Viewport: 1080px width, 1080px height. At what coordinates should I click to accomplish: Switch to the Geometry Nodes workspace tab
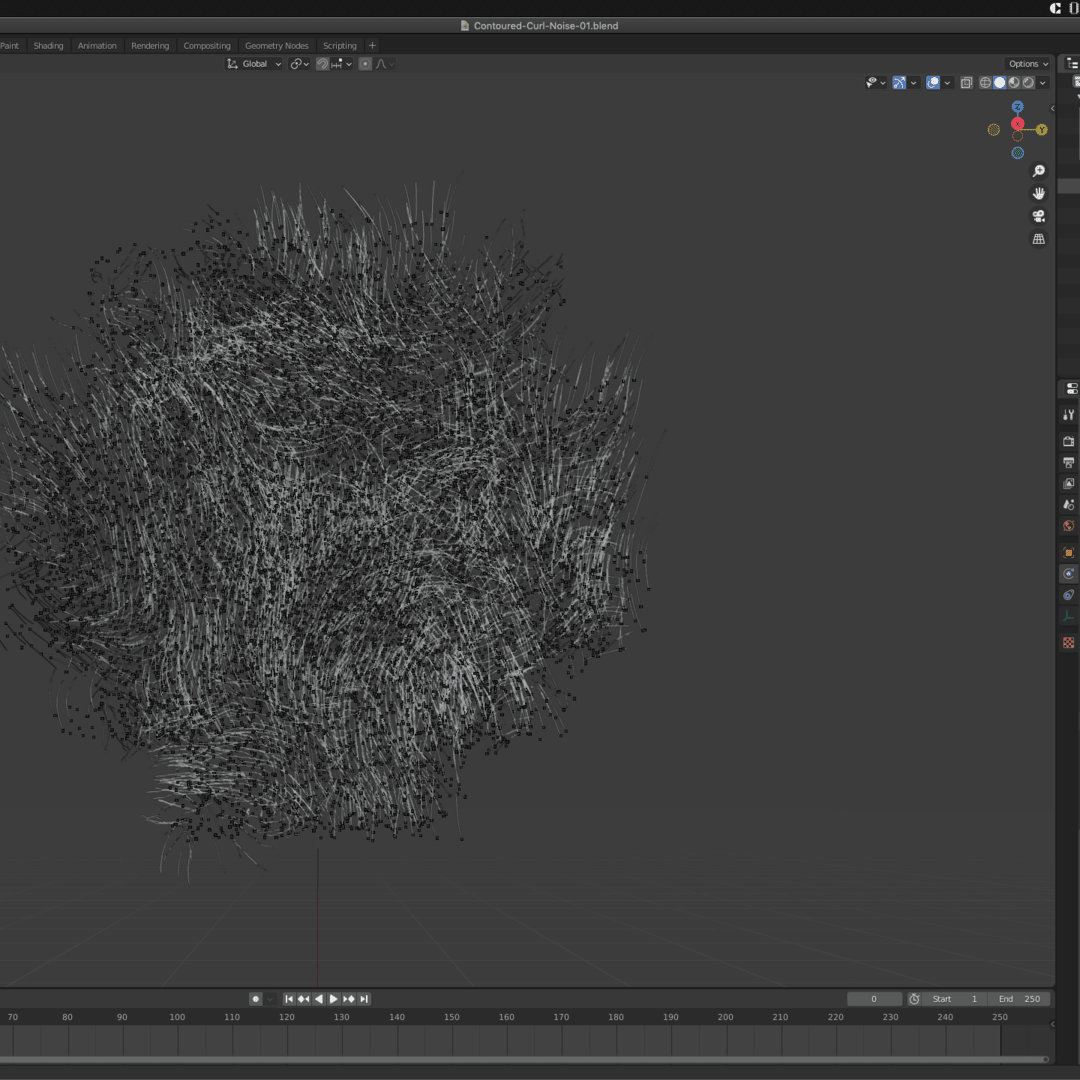pos(276,46)
